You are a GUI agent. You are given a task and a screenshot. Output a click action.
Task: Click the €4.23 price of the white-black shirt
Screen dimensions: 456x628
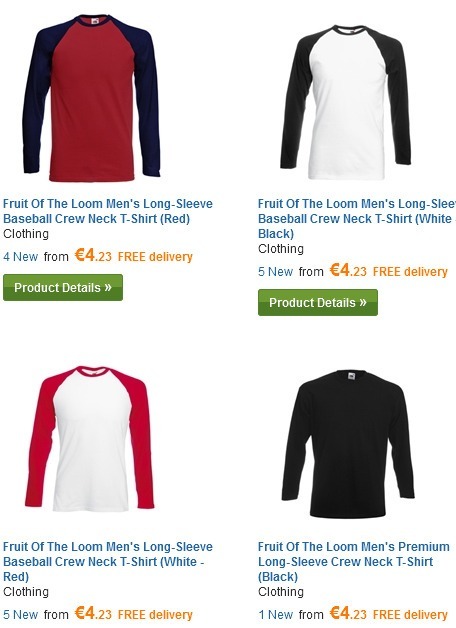click(x=348, y=270)
